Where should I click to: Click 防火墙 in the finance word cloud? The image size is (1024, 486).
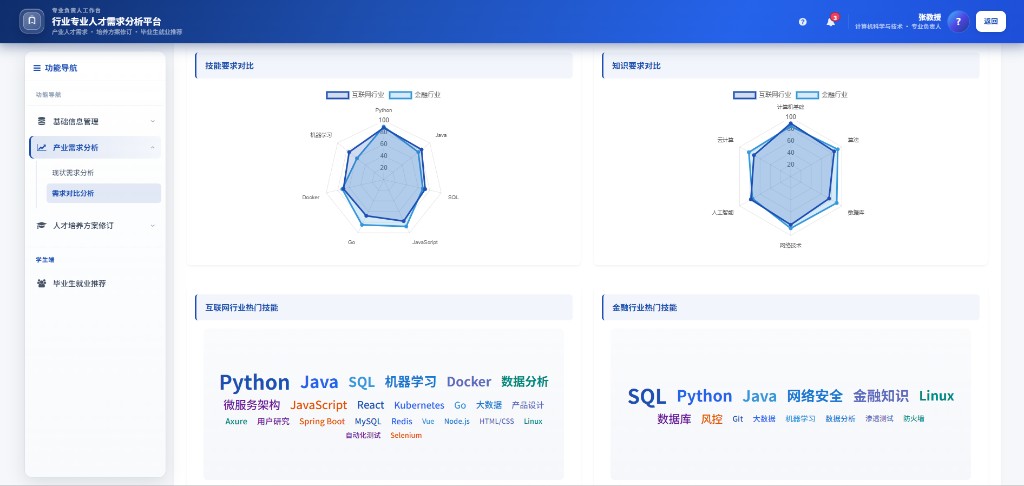click(x=914, y=419)
